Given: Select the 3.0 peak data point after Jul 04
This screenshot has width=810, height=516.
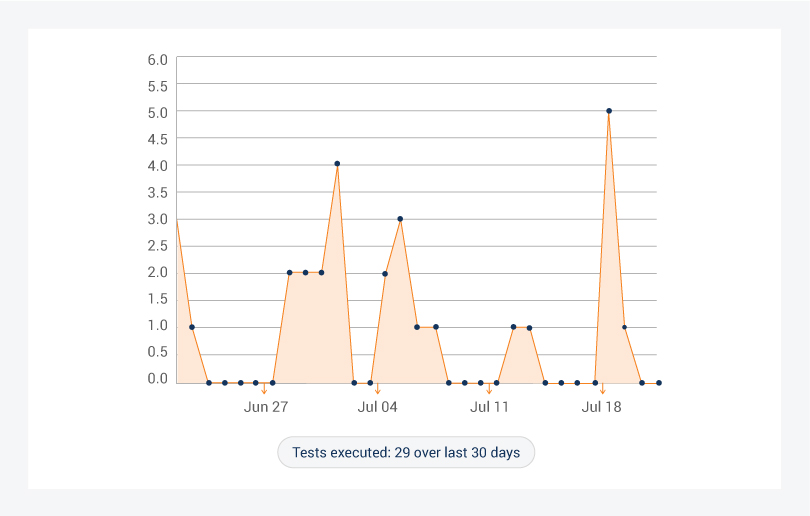Looking at the screenshot, I should (400, 219).
